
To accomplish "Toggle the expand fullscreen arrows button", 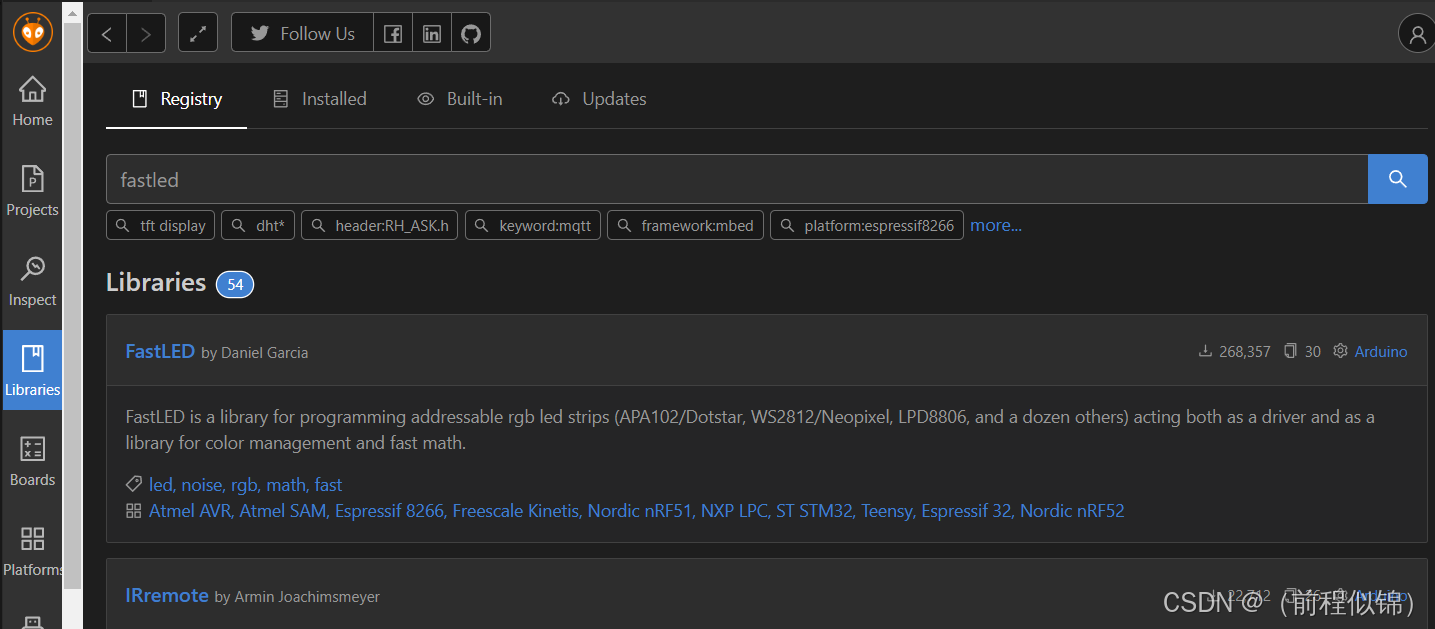I will (198, 33).
